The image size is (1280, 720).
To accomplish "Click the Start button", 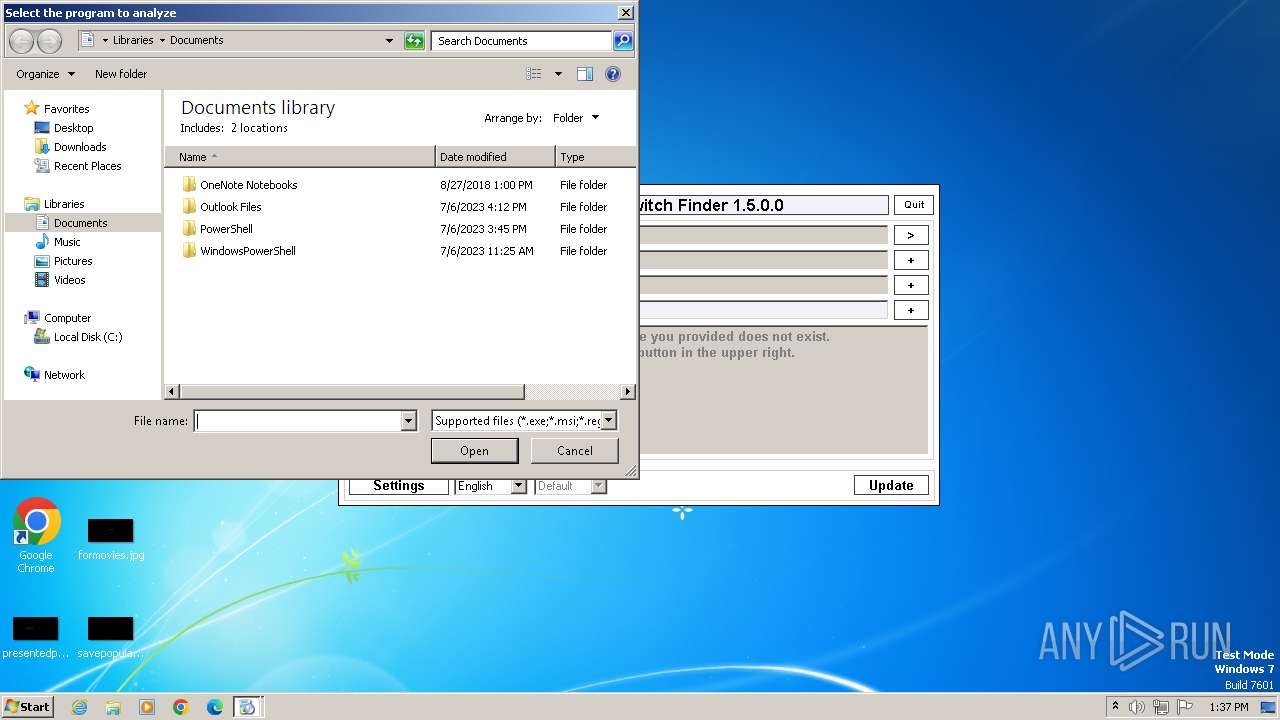I will 28,707.
